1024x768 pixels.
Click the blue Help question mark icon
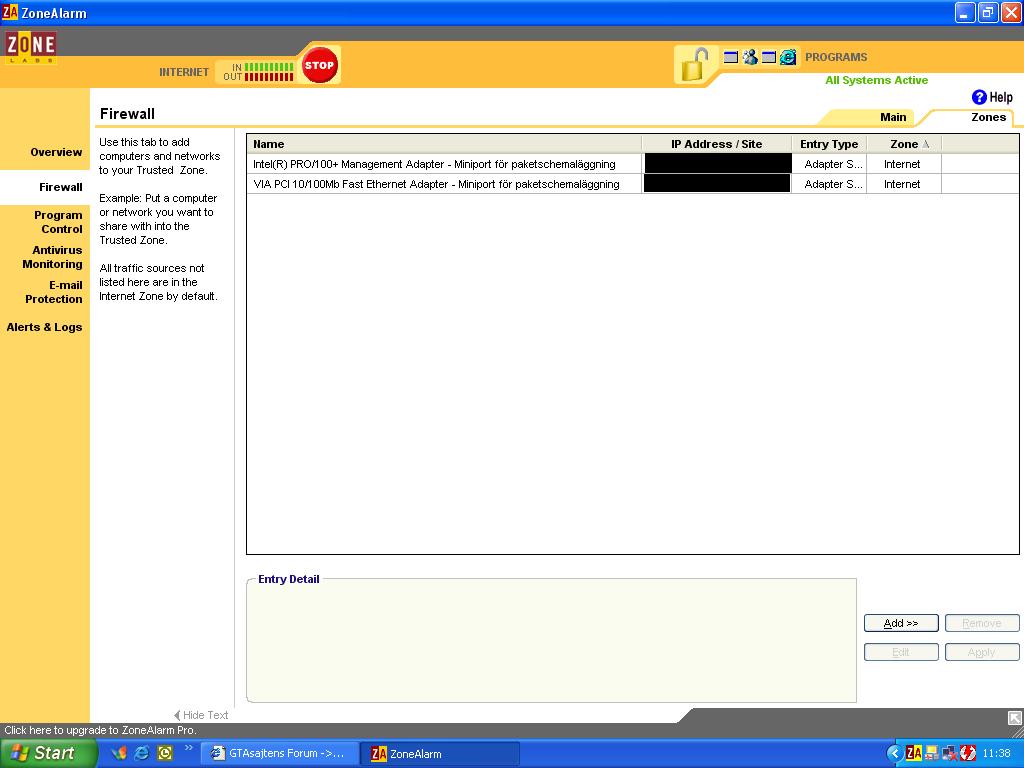[x=979, y=97]
